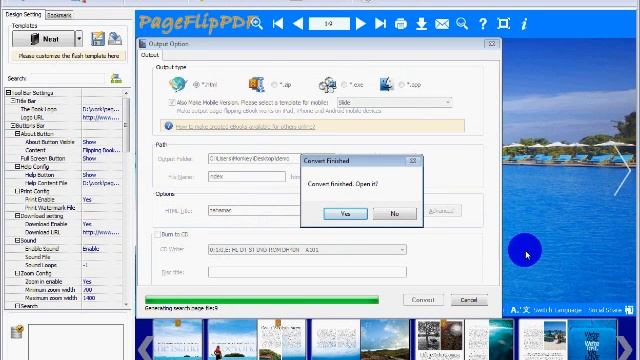Select the Output tab in dialog
640x360 pixels.
tap(150, 55)
